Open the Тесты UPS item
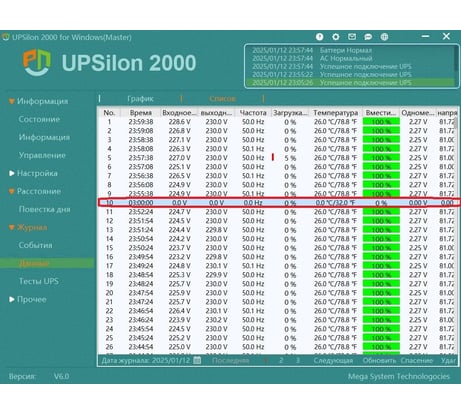 tap(39, 281)
